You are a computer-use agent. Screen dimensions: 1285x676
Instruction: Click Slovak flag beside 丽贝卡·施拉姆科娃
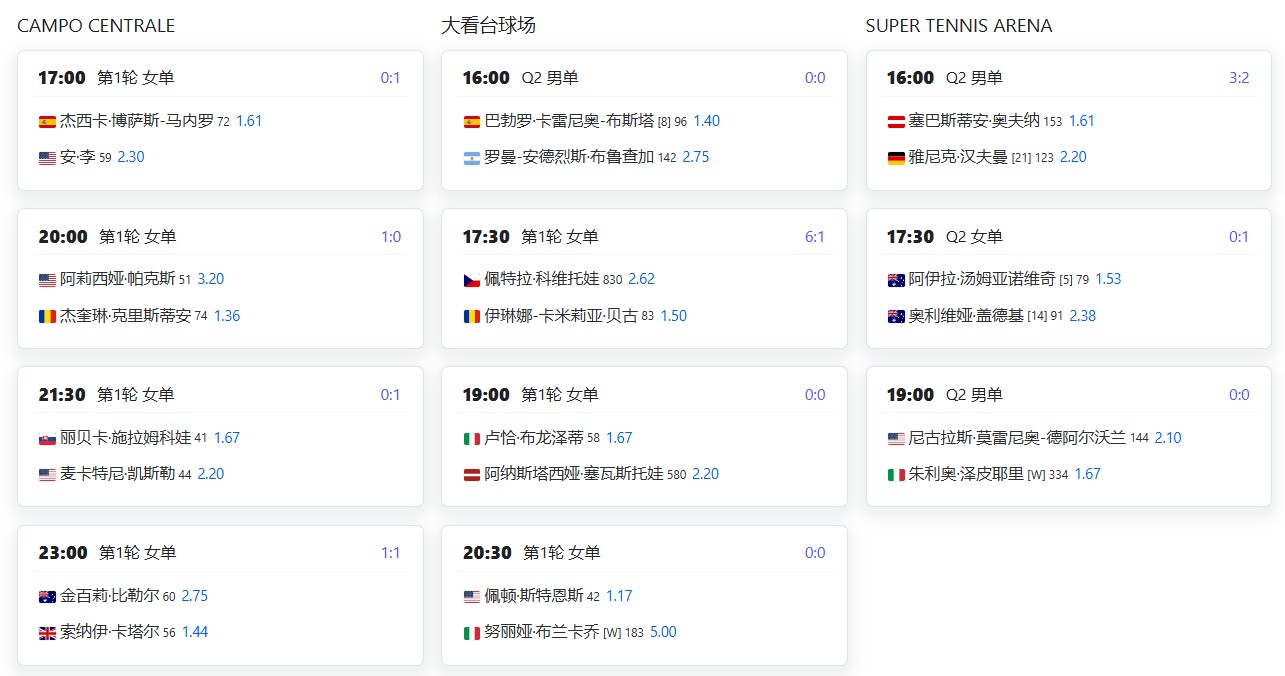click(x=47, y=439)
